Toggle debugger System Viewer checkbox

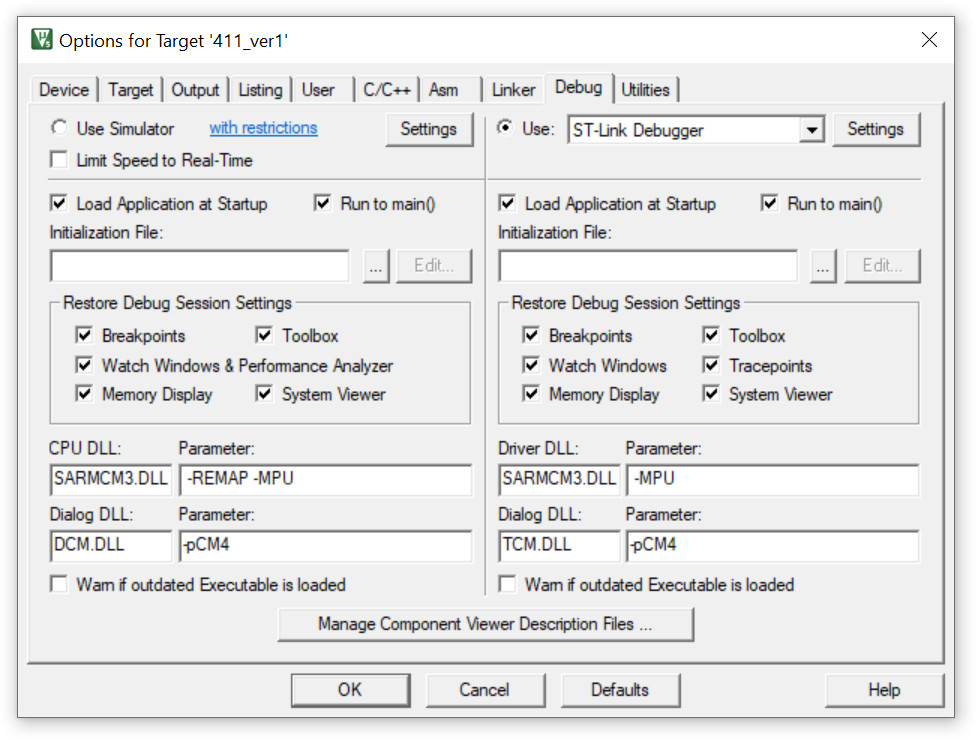coord(711,394)
